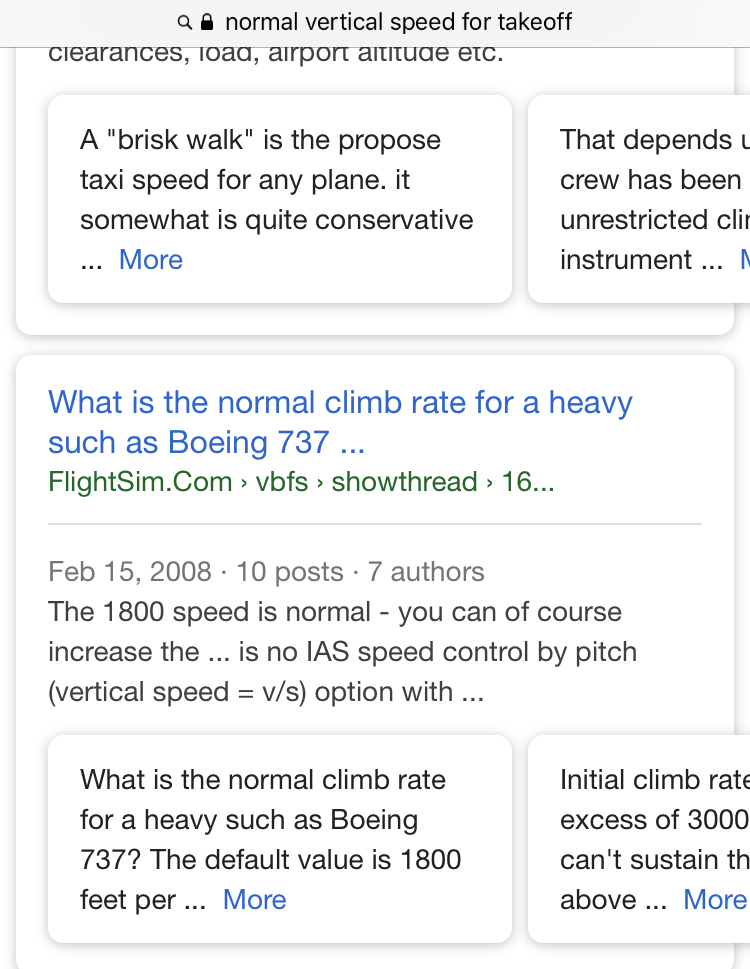Expand More on the 'can't sustain' card
The width and height of the screenshot is (750, 969).
pos(715,900)
